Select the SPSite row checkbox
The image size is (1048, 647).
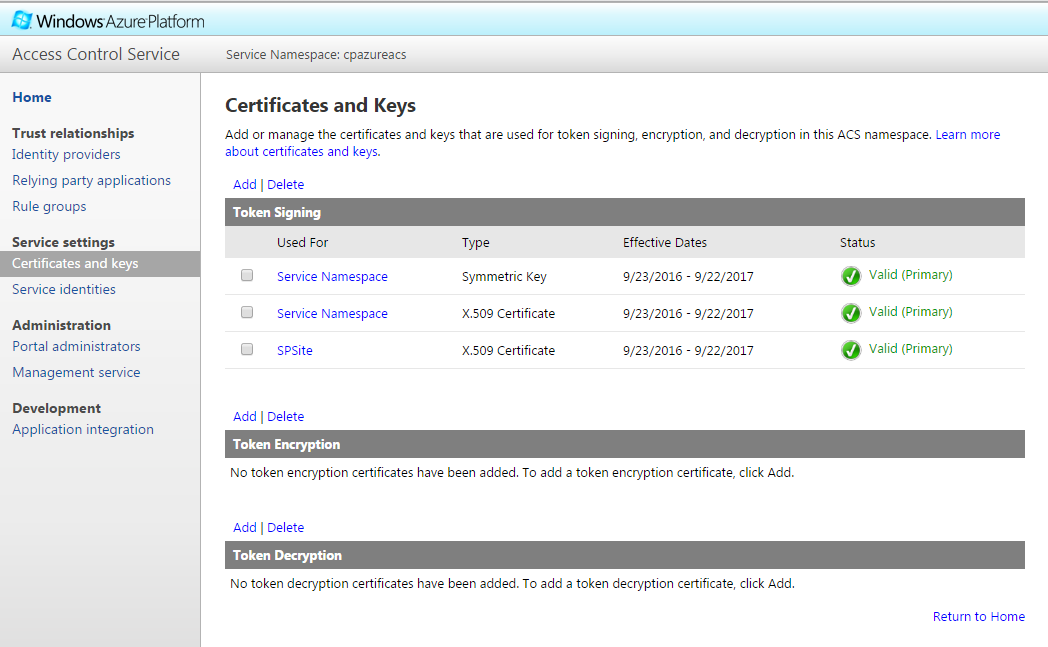[x=247, y=349]
